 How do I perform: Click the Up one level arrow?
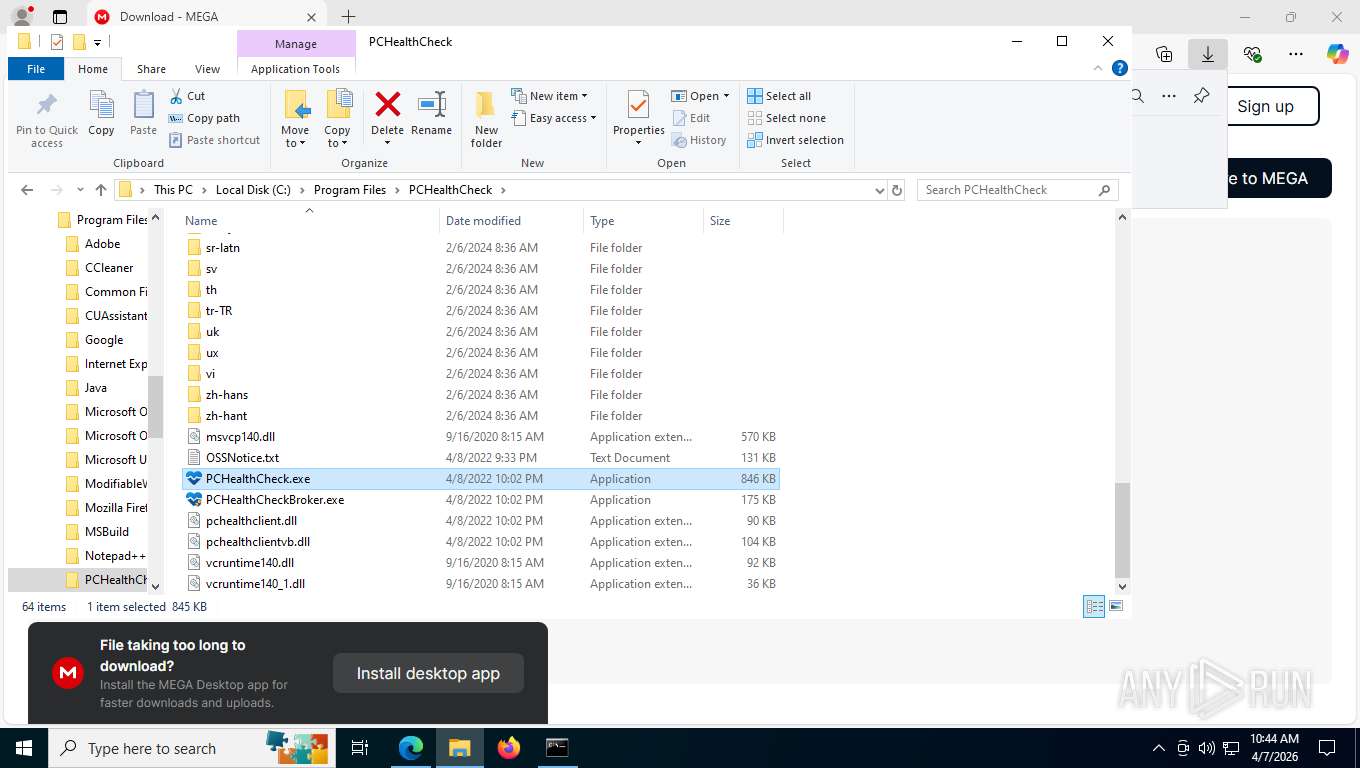tap(101, 190)
